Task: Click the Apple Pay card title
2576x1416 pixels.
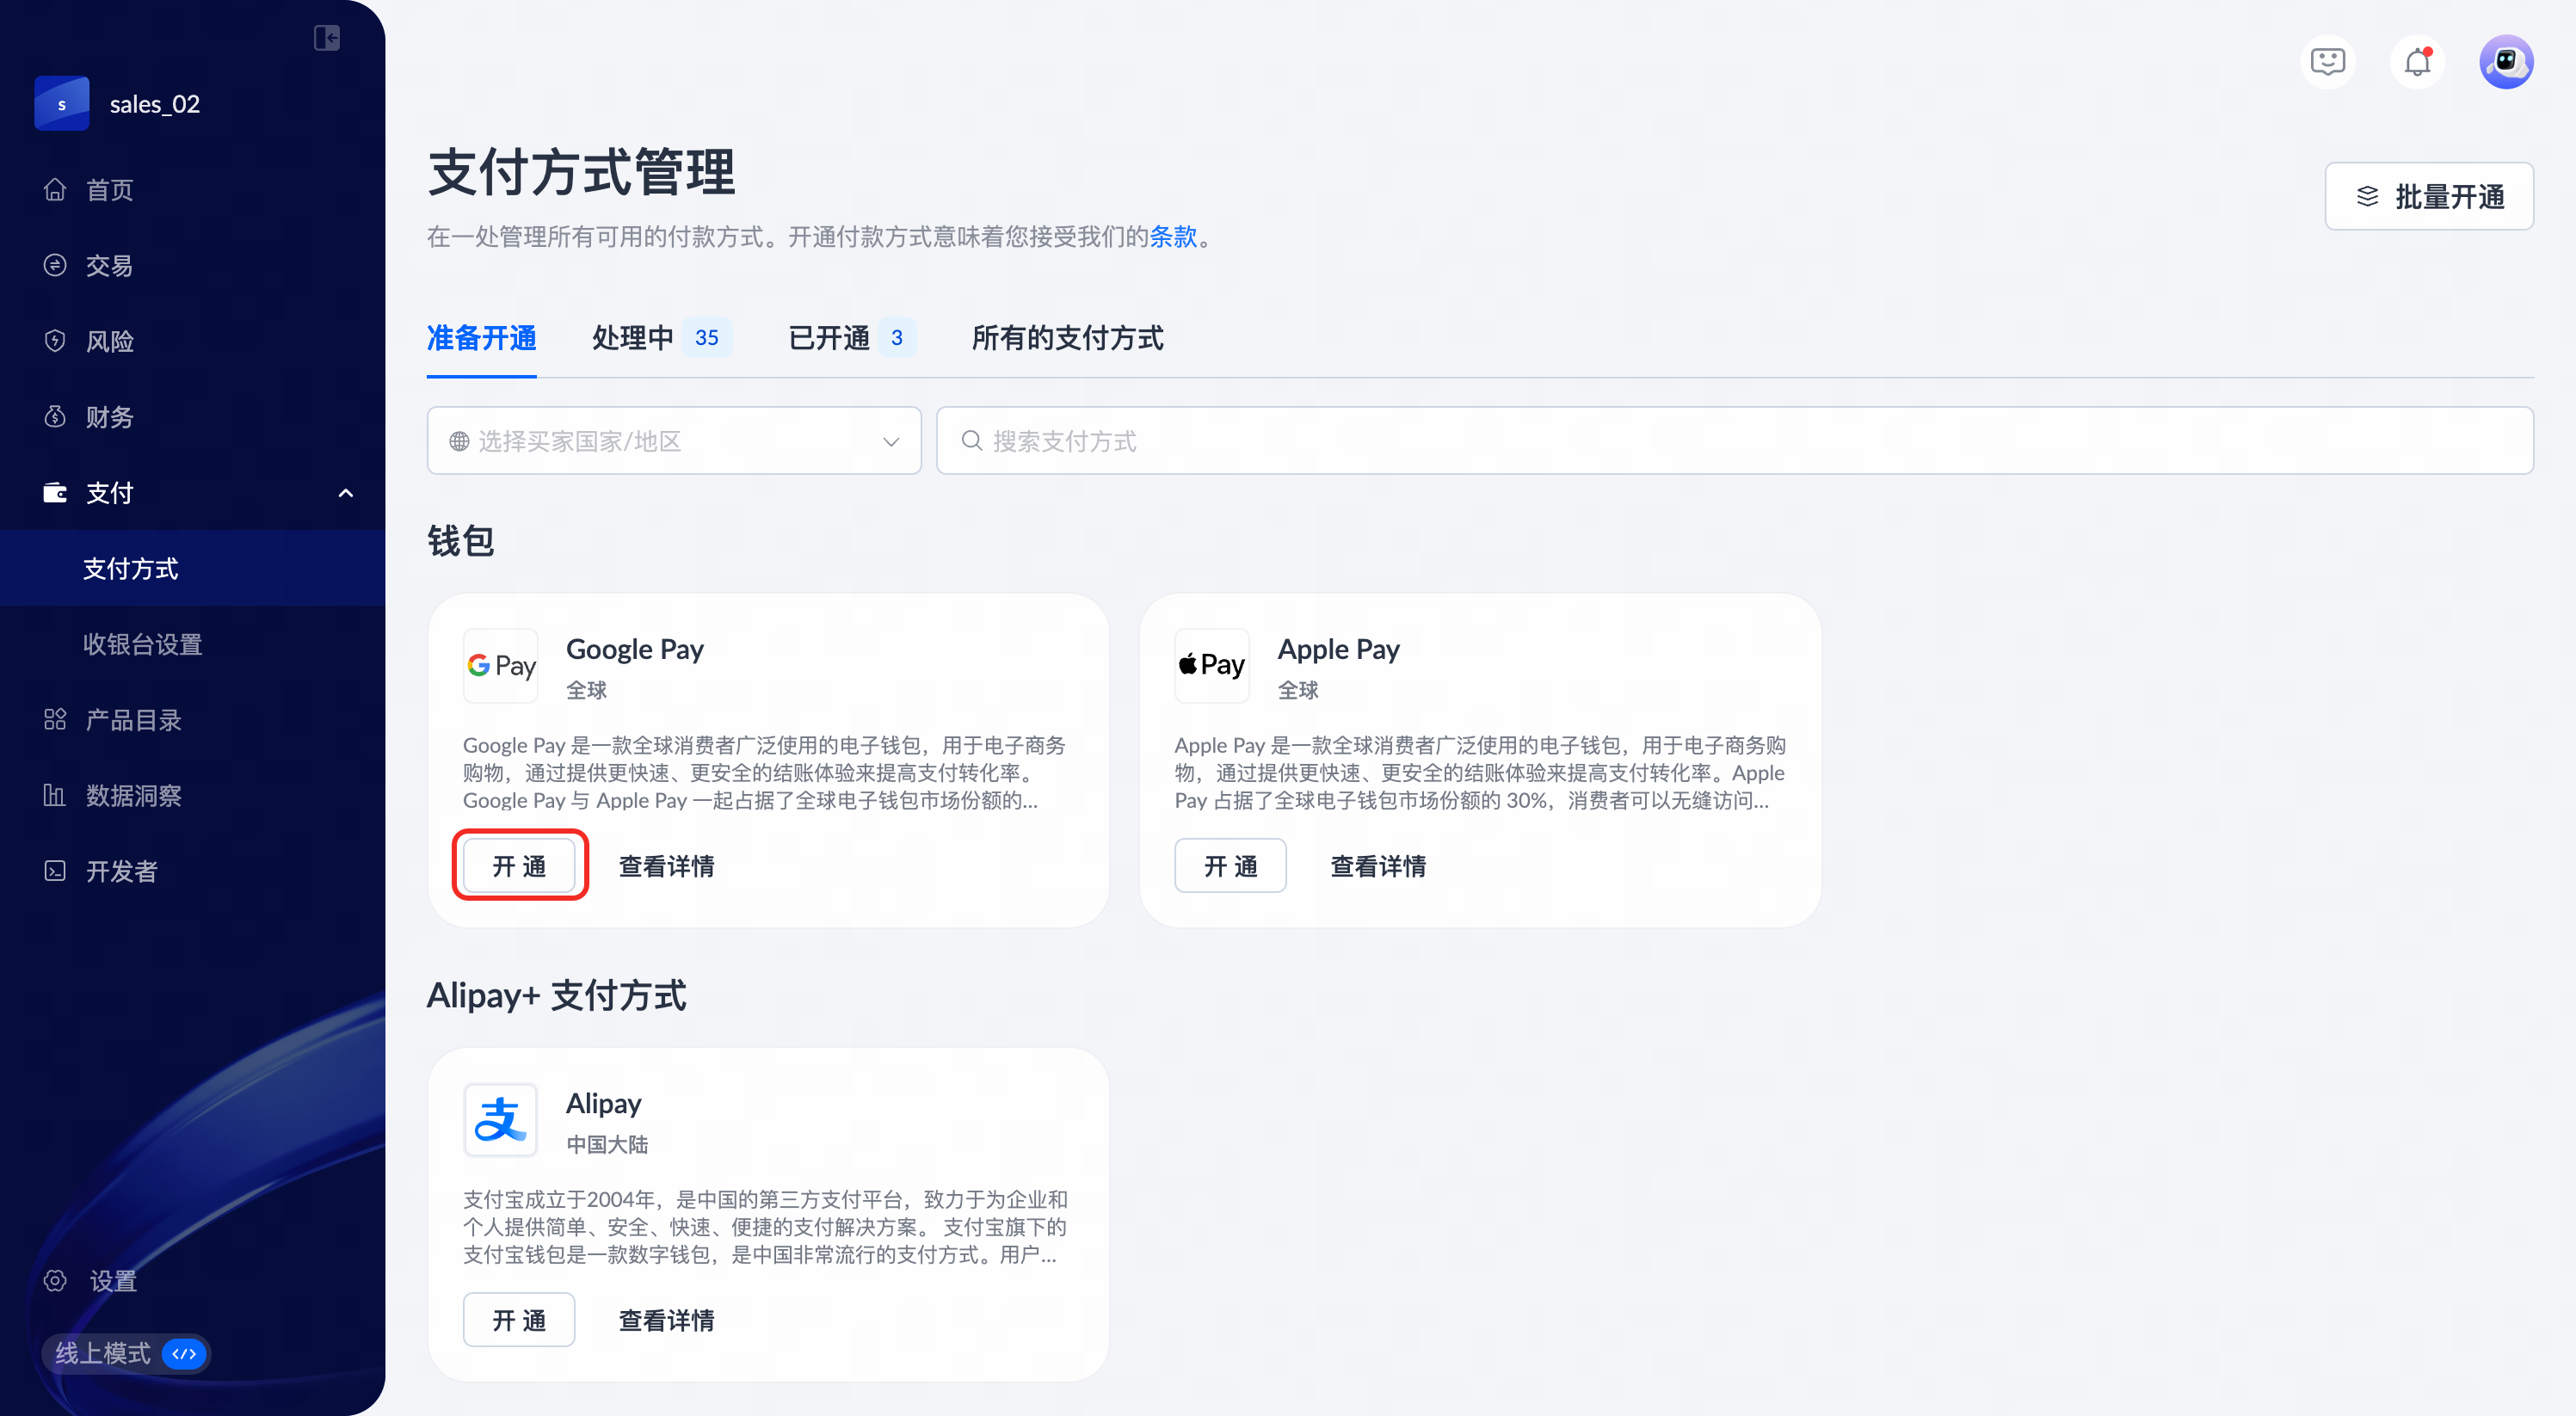Action: click(1339, 649)
